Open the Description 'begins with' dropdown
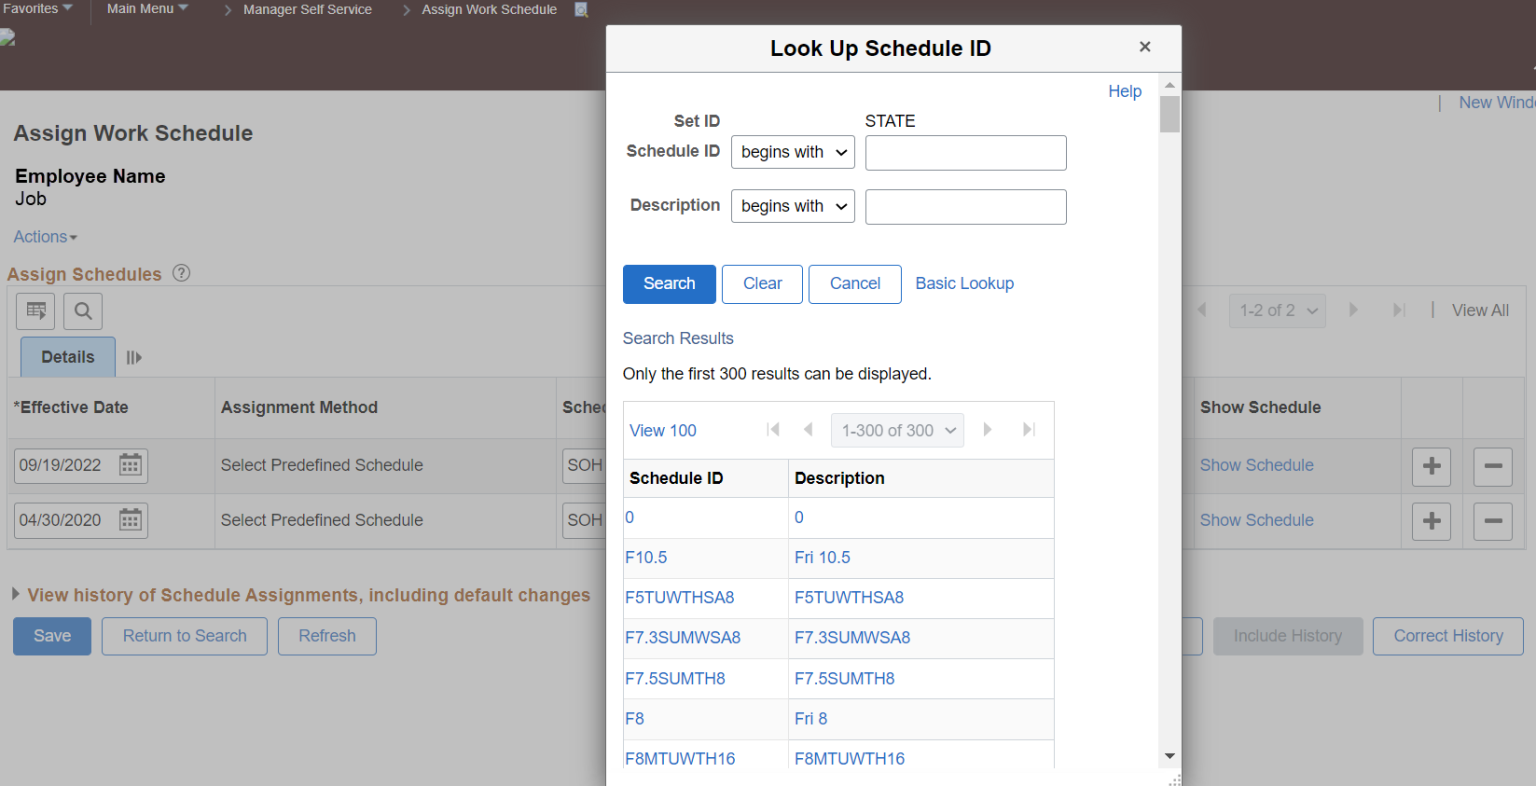 pos(792,206)
